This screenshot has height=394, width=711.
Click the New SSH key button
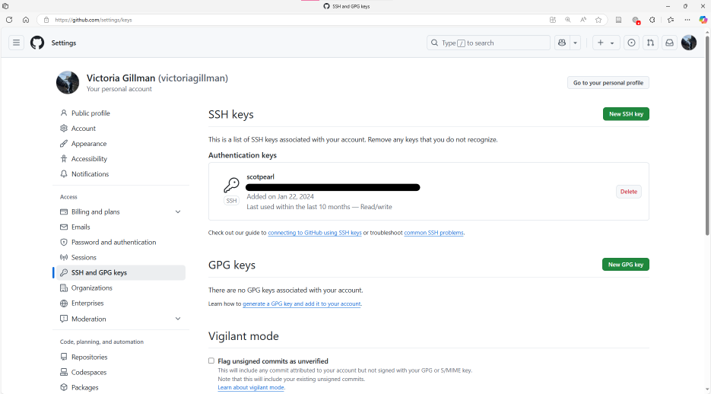point(626,114)
